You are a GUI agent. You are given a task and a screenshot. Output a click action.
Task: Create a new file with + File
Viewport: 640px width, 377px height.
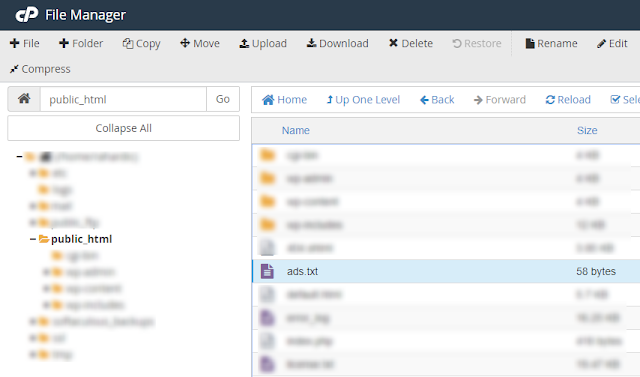pos(24,43)
